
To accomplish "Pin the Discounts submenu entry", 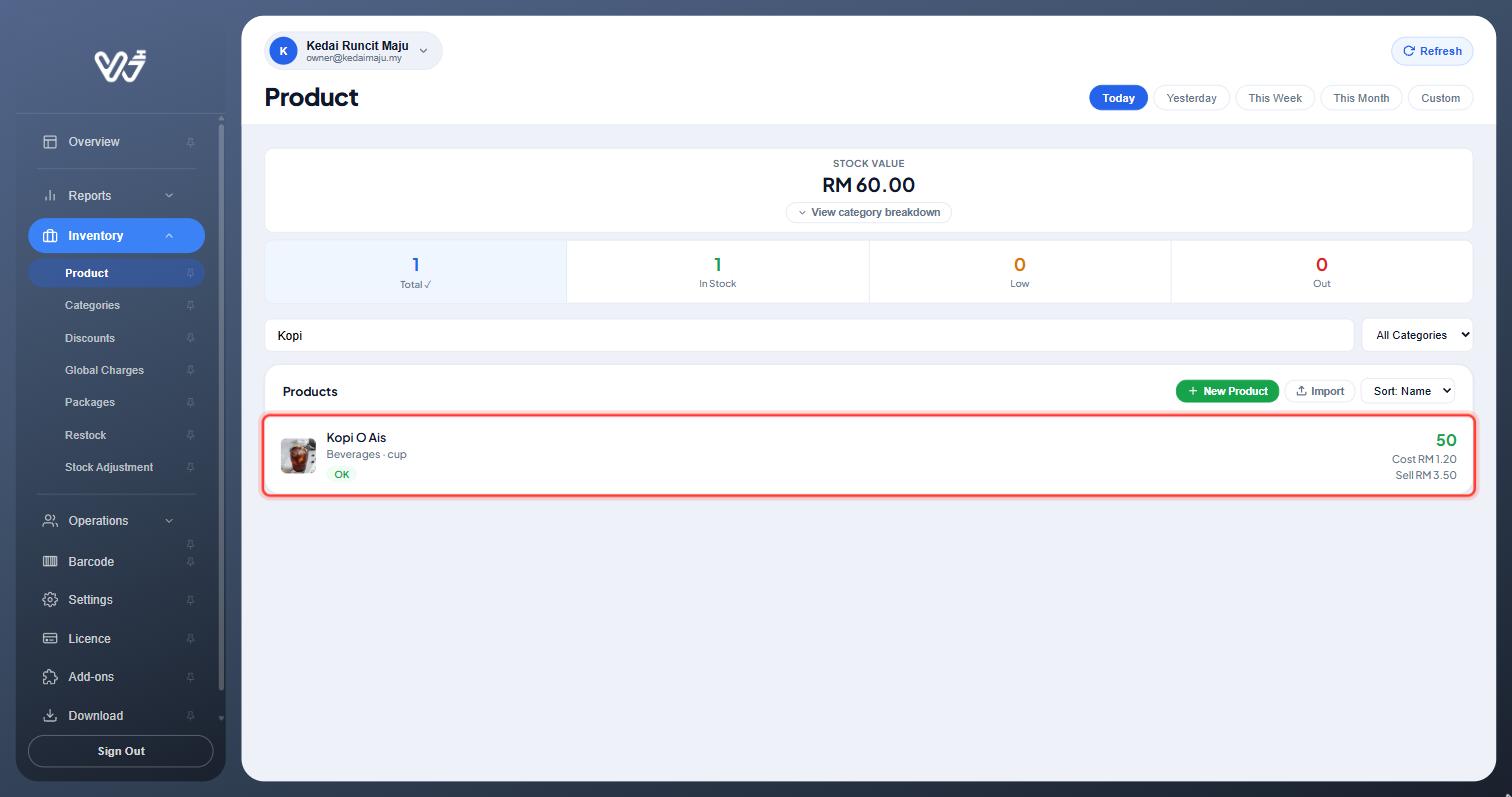I will coord(190,338).
